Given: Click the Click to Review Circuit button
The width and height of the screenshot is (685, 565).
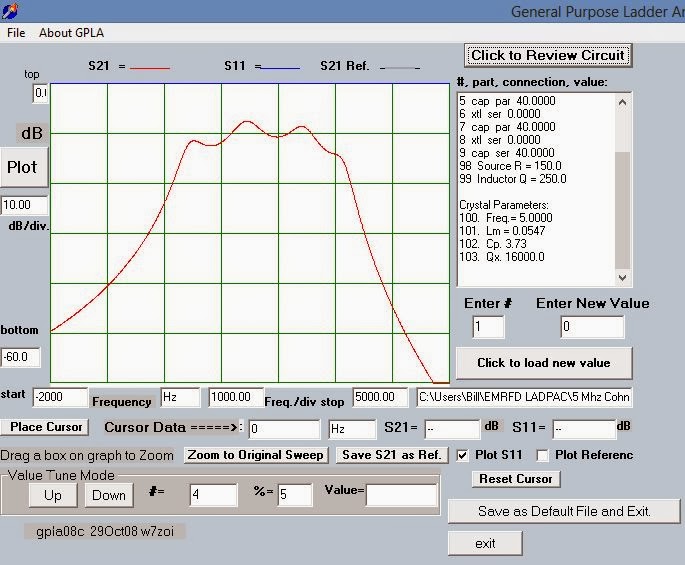Looking at the screenshot, I should click(x=547, y=55).
